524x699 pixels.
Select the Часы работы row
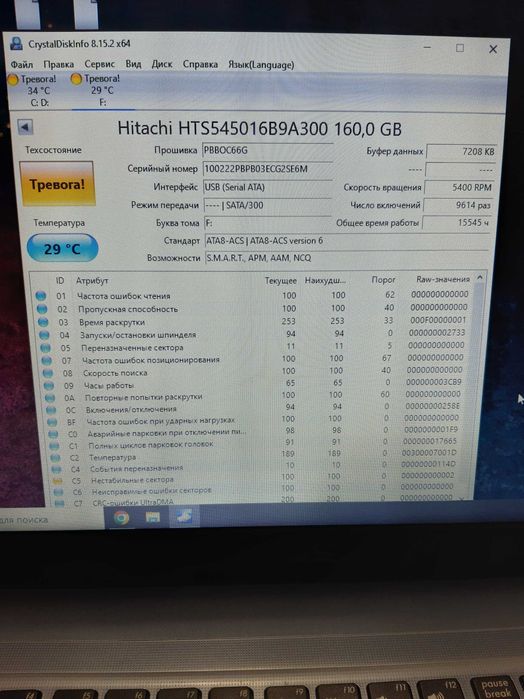pyautogui.click(x=255, y=384)
